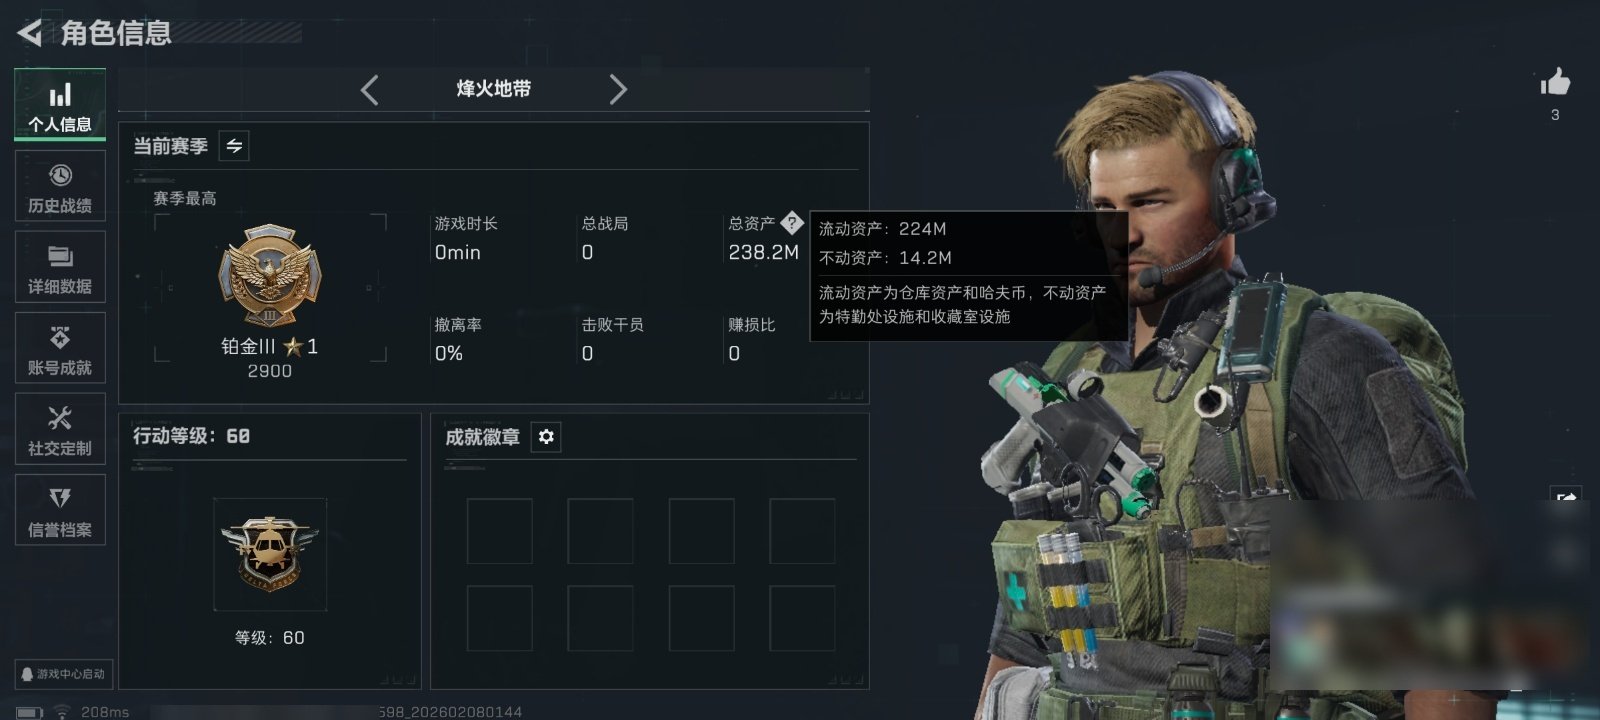Switch to the next mode with the right chevron
The height and width of the screenshot is (720, 1600).
pyautogui.click(x=618, y=90)
